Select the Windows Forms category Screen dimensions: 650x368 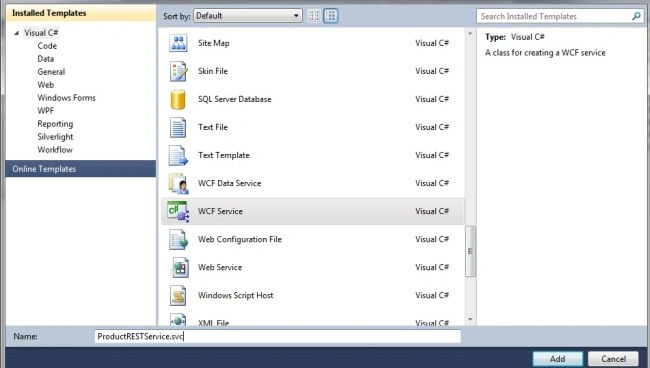[x=66, y=98]
